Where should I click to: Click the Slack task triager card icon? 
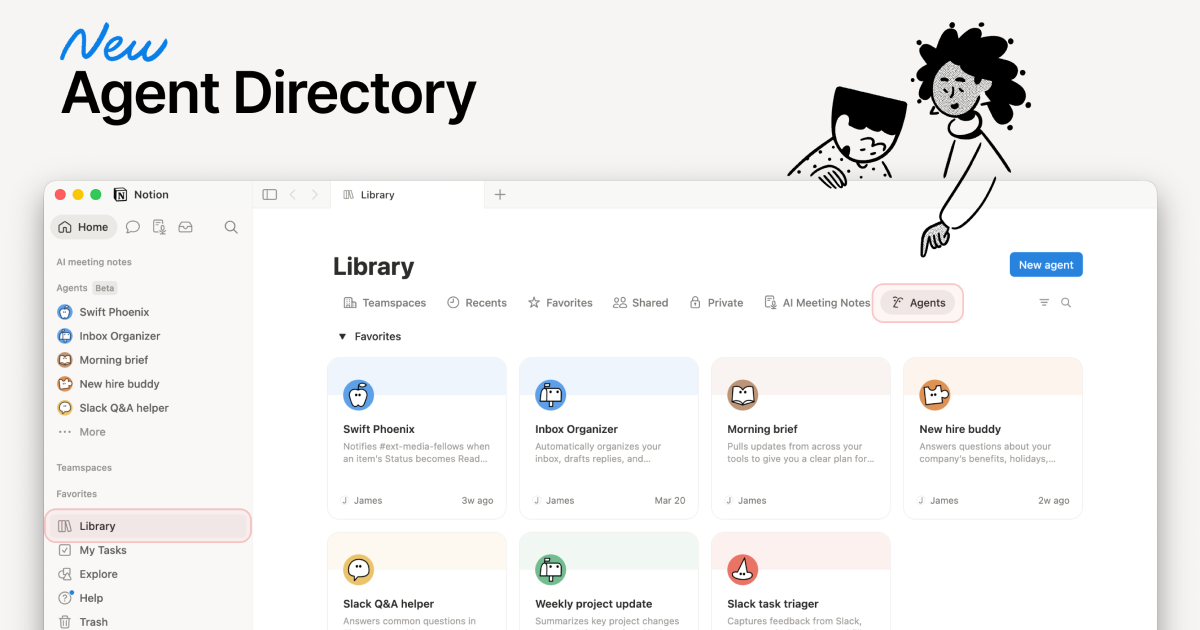pos(743,570)
